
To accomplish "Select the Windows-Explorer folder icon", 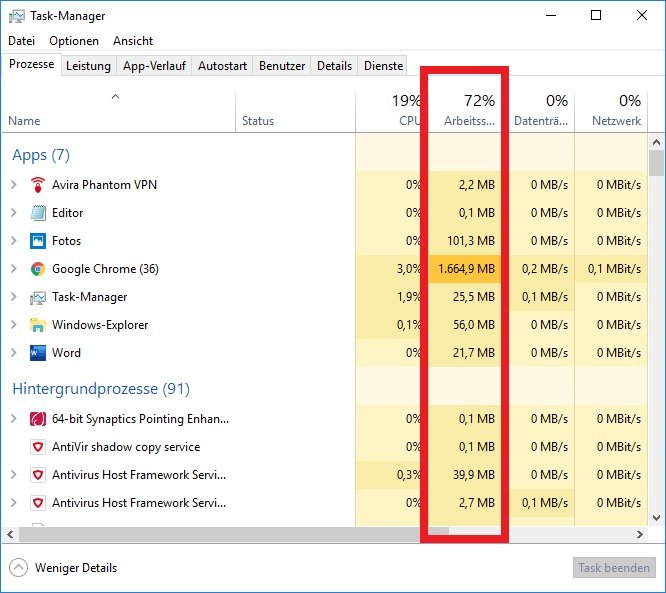I will 38,325.
